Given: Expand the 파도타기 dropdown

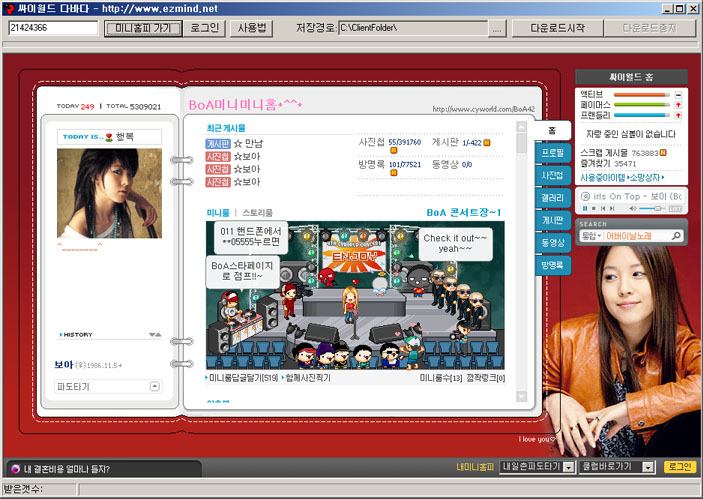Looking at the screenshot, I should coord(155,386).
